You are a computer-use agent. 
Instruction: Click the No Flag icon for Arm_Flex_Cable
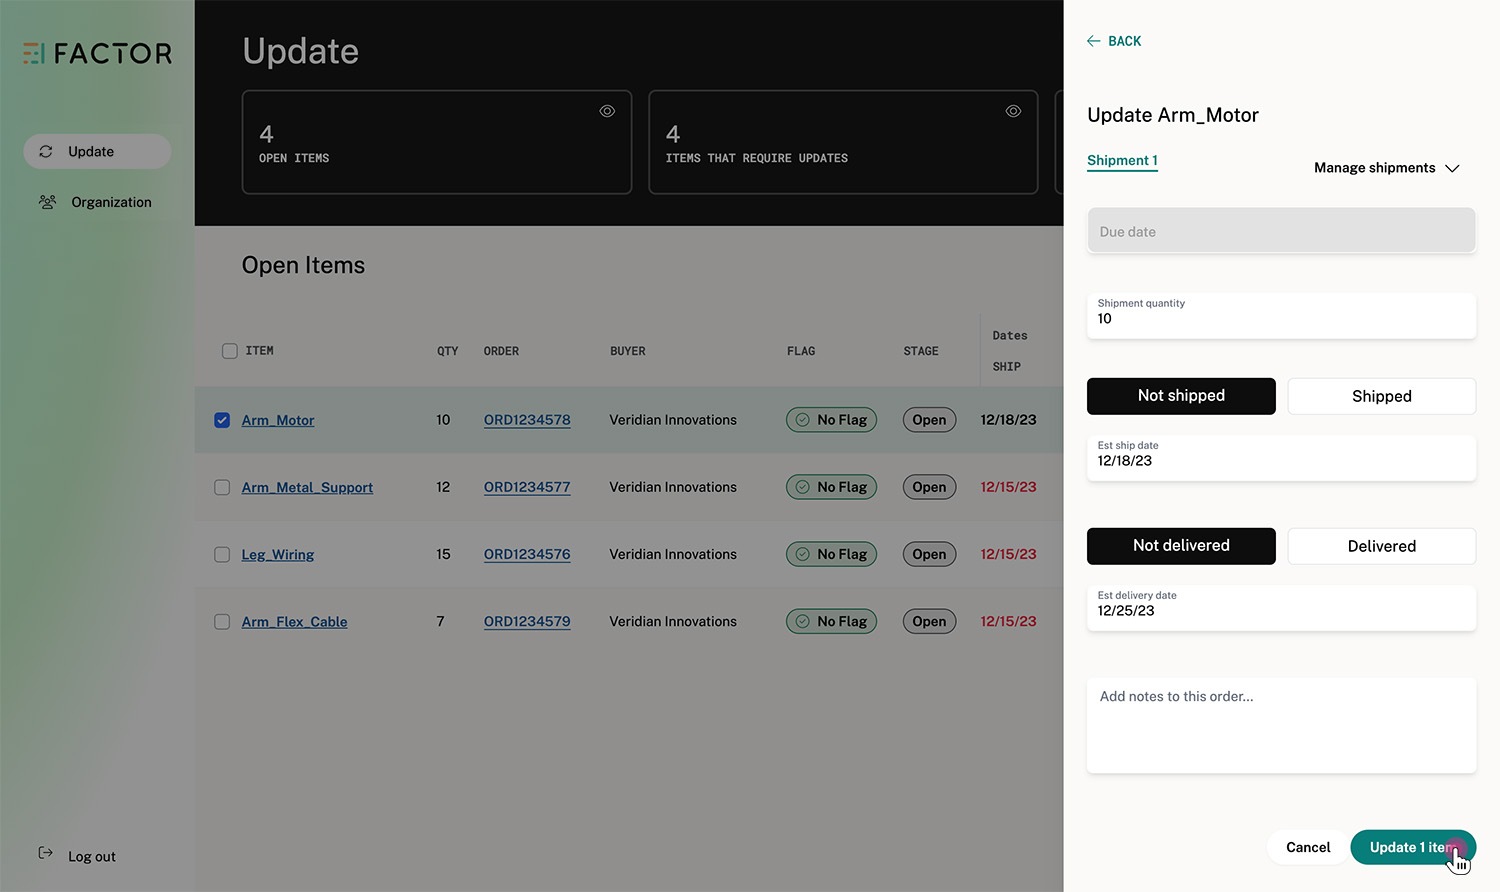[x=803, y=621]
